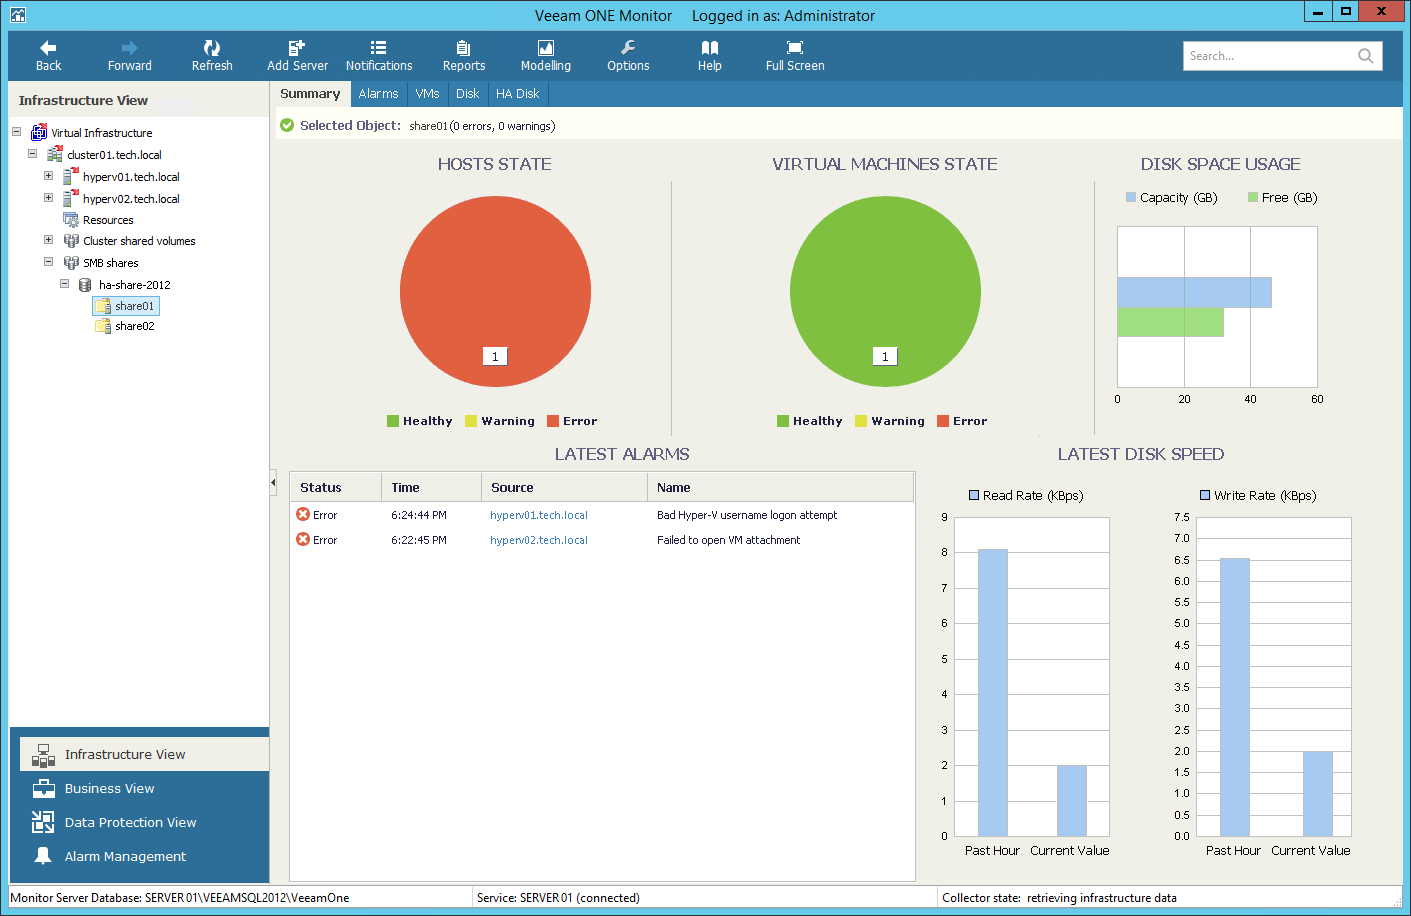Viewport: 1411px width, 916px height.
Task: Collapse the ha-share-2012 node
Action: pos(64,283)
